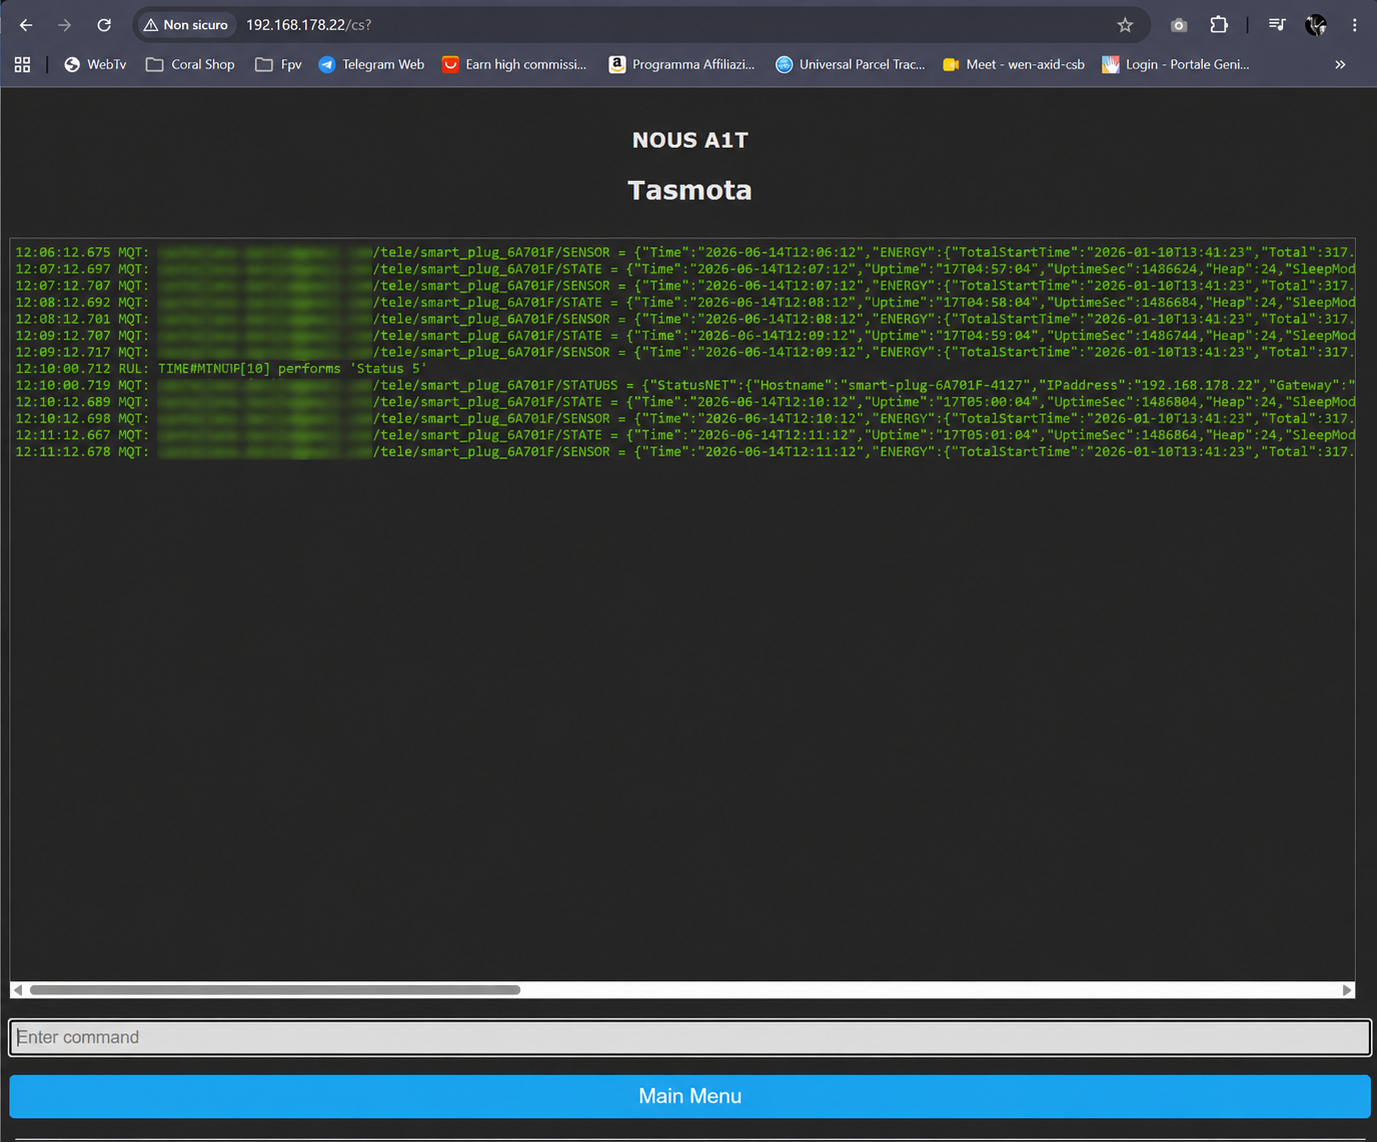1377x1142 pixels.
Task: Bookmark this page with the star icon
Action: point(1125,25)
